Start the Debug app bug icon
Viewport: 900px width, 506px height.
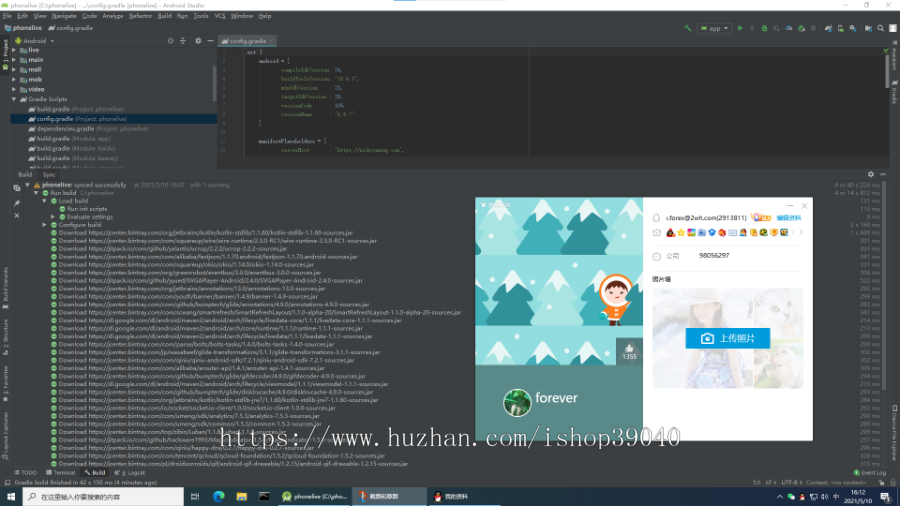coord(764,28)
